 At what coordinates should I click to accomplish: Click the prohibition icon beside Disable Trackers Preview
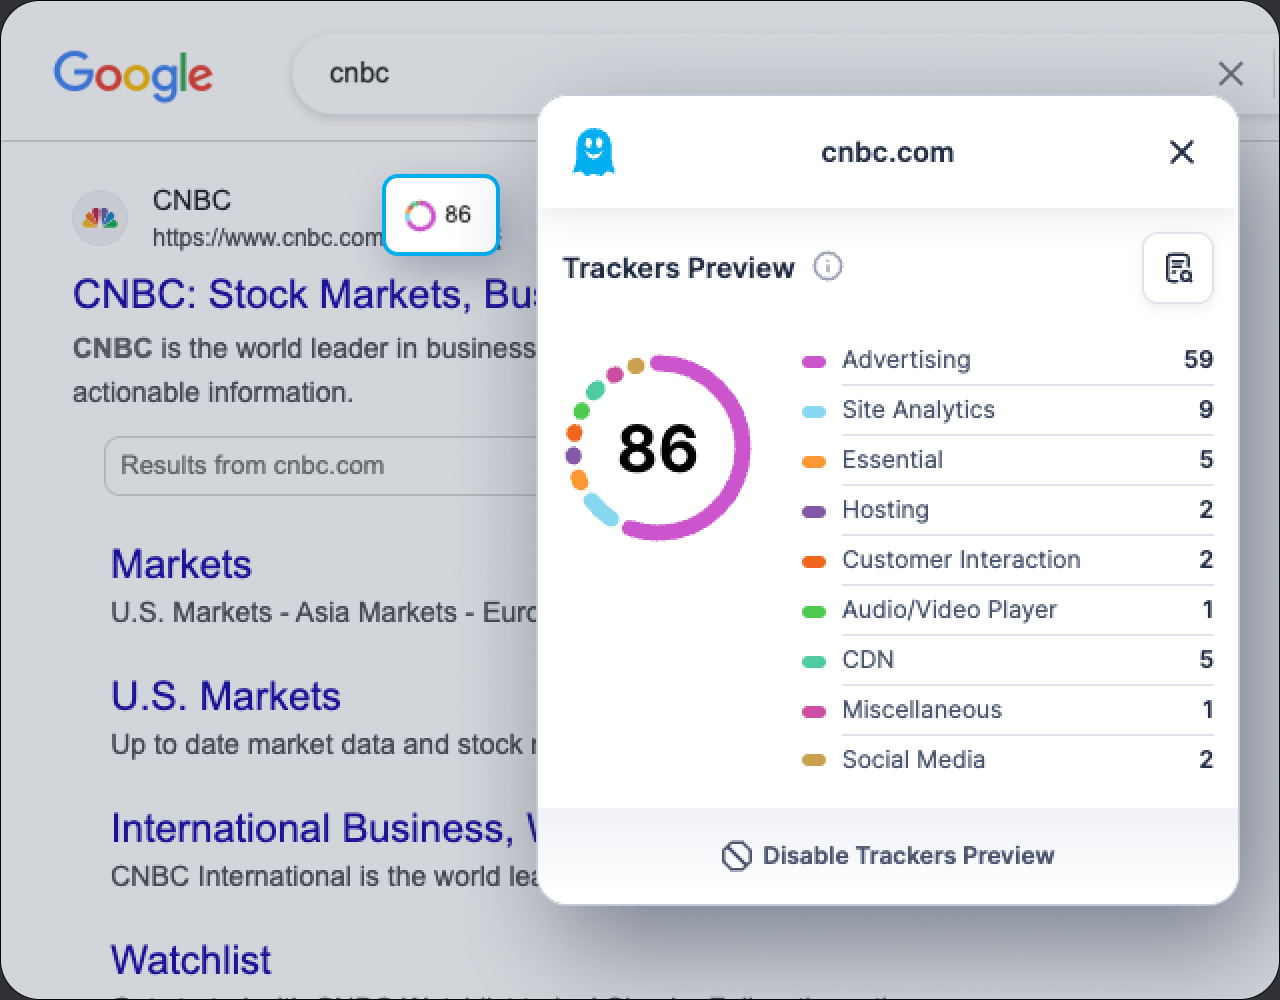735,856
